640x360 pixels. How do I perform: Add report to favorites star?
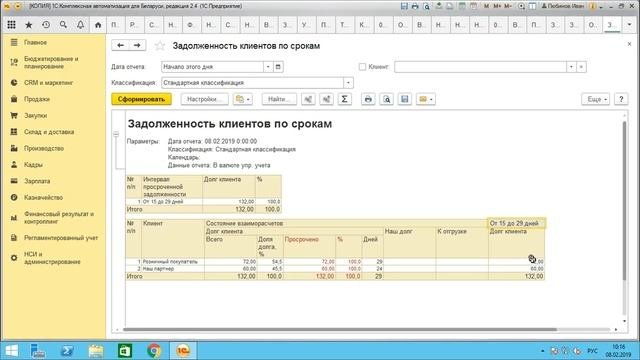coord(160,46)
